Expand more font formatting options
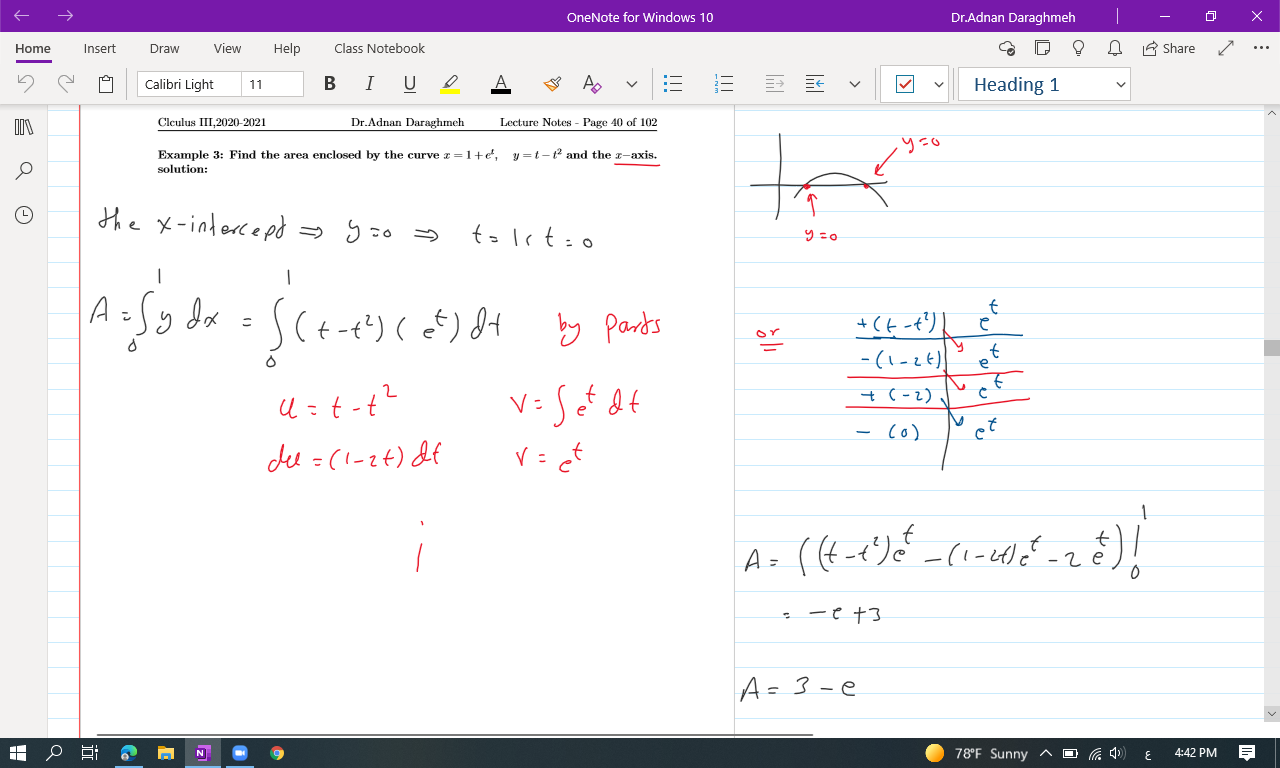Viewport: 1280px width, 768px height. pos(631,84)
